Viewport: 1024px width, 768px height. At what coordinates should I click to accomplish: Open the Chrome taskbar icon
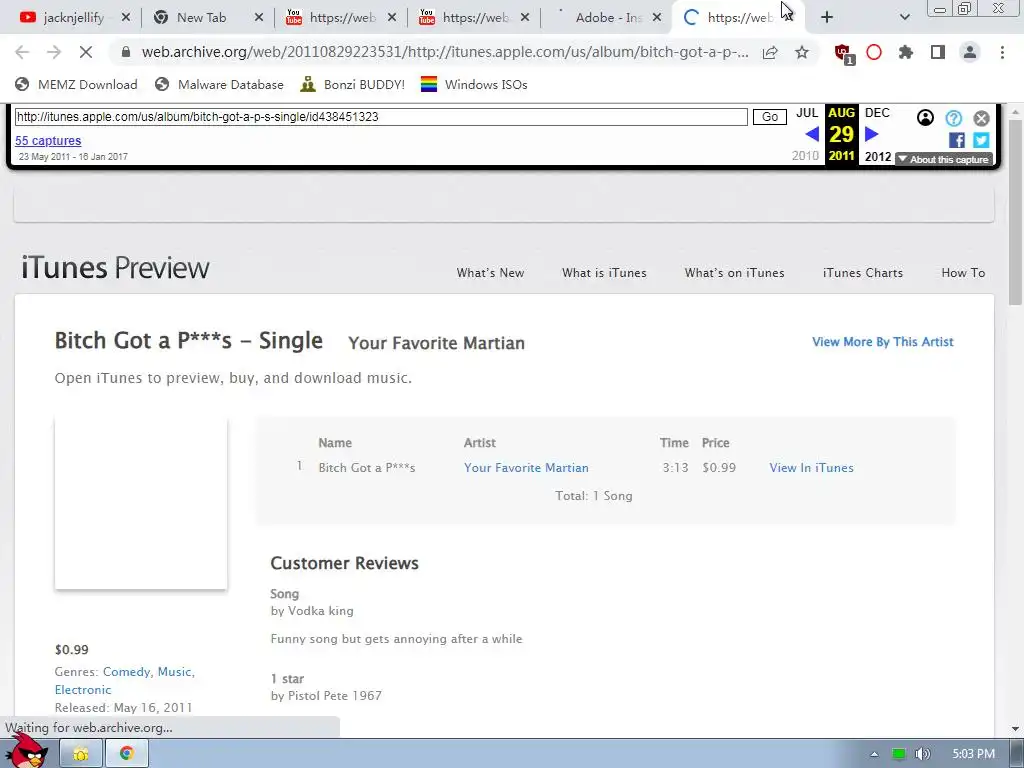pos(127,754)
